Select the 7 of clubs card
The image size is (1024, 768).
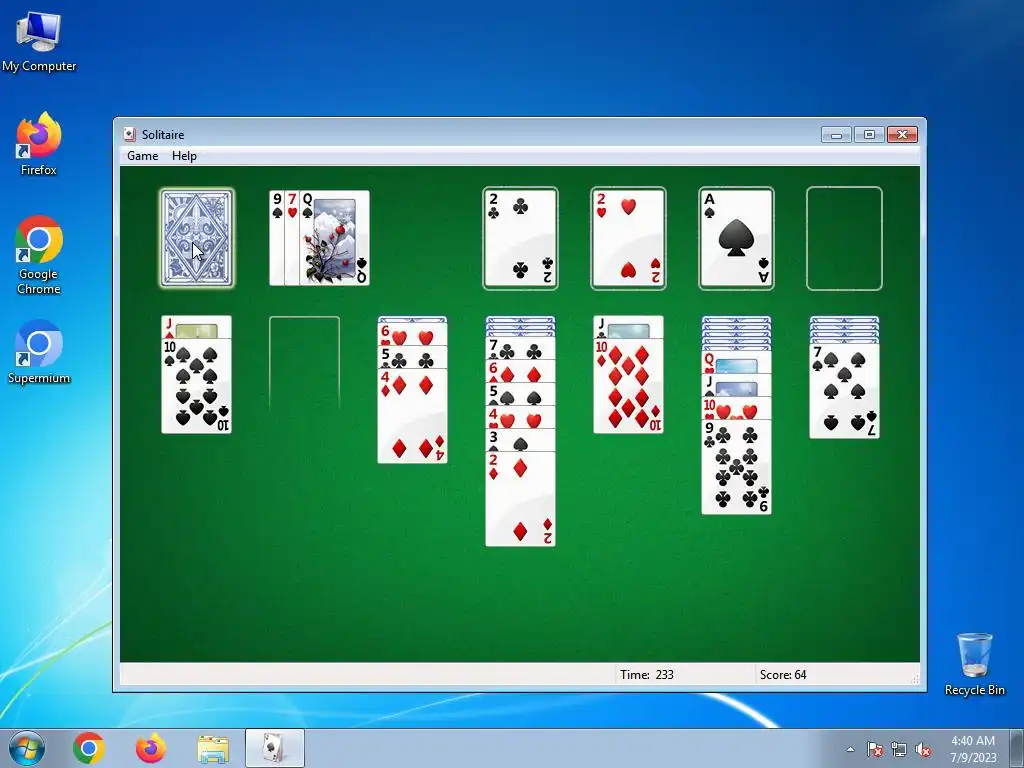tap(520, 348)
